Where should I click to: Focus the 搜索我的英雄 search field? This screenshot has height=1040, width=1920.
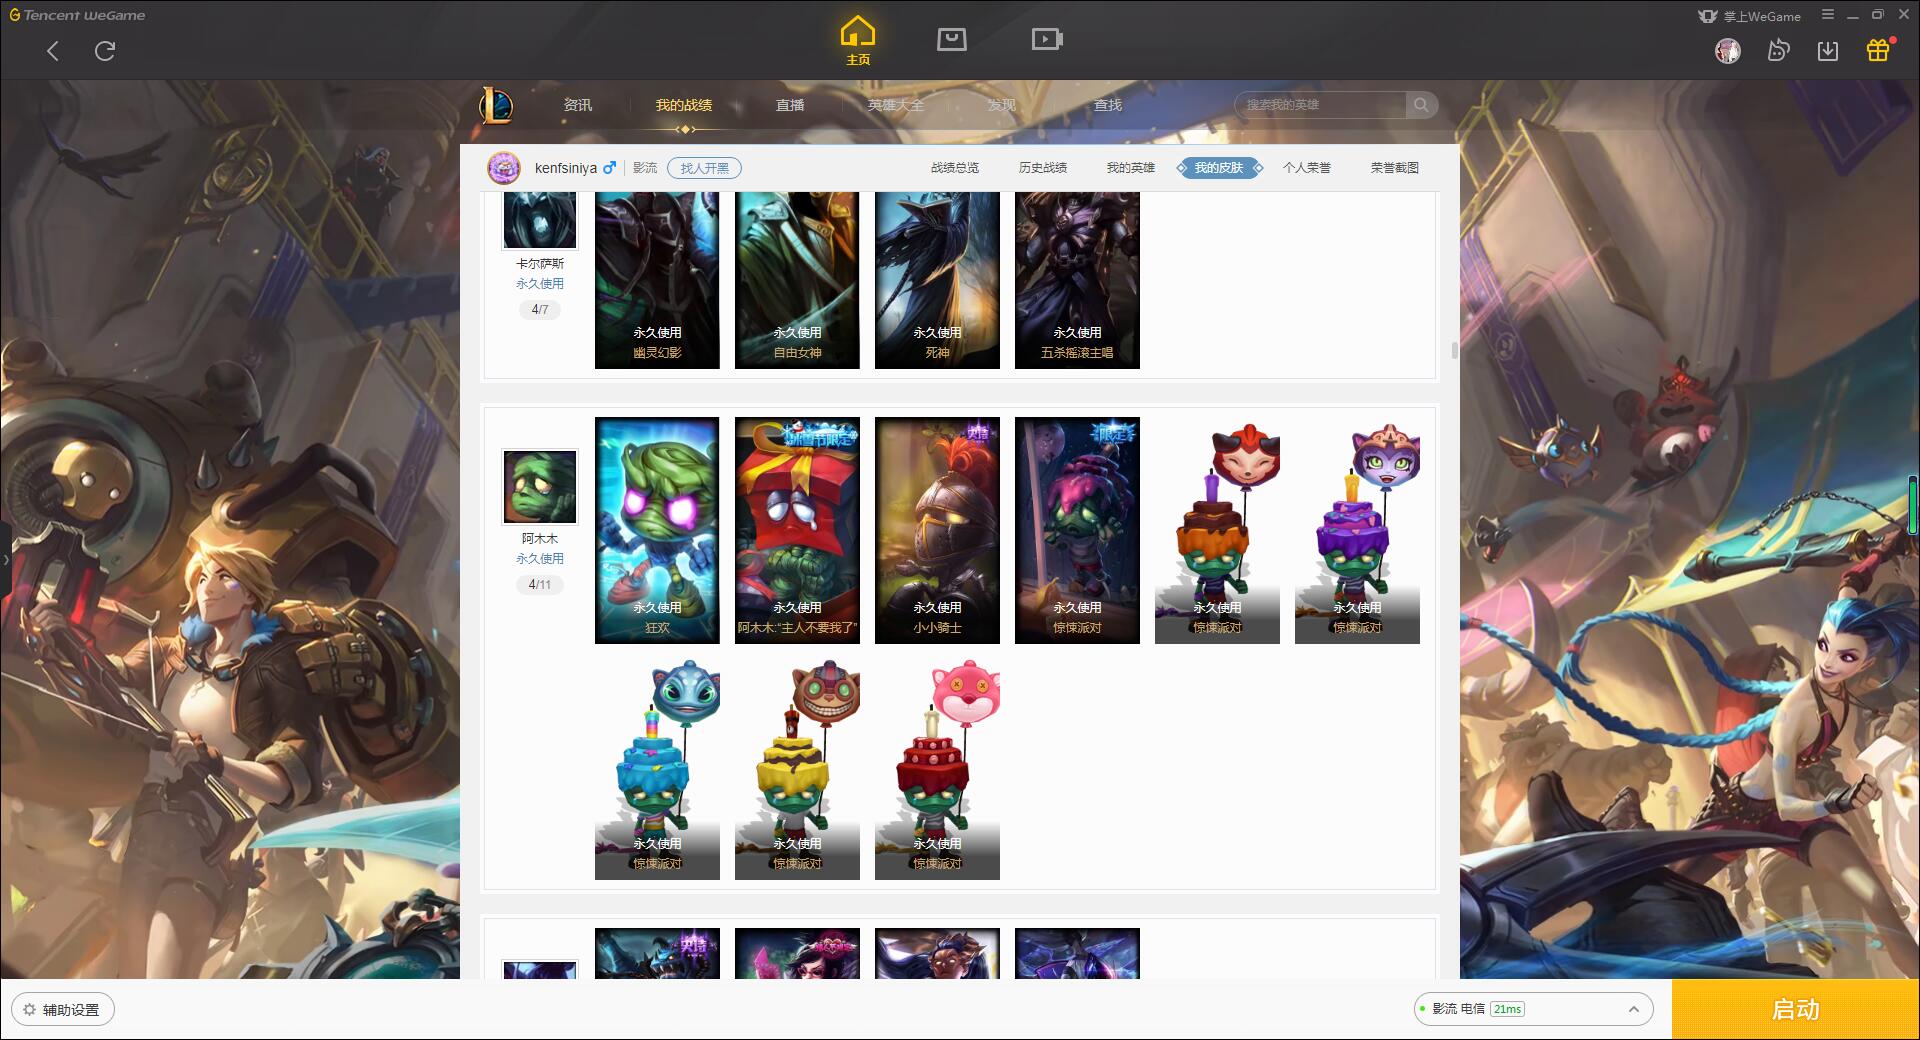pyautogui.click(x=1321, y=105)
